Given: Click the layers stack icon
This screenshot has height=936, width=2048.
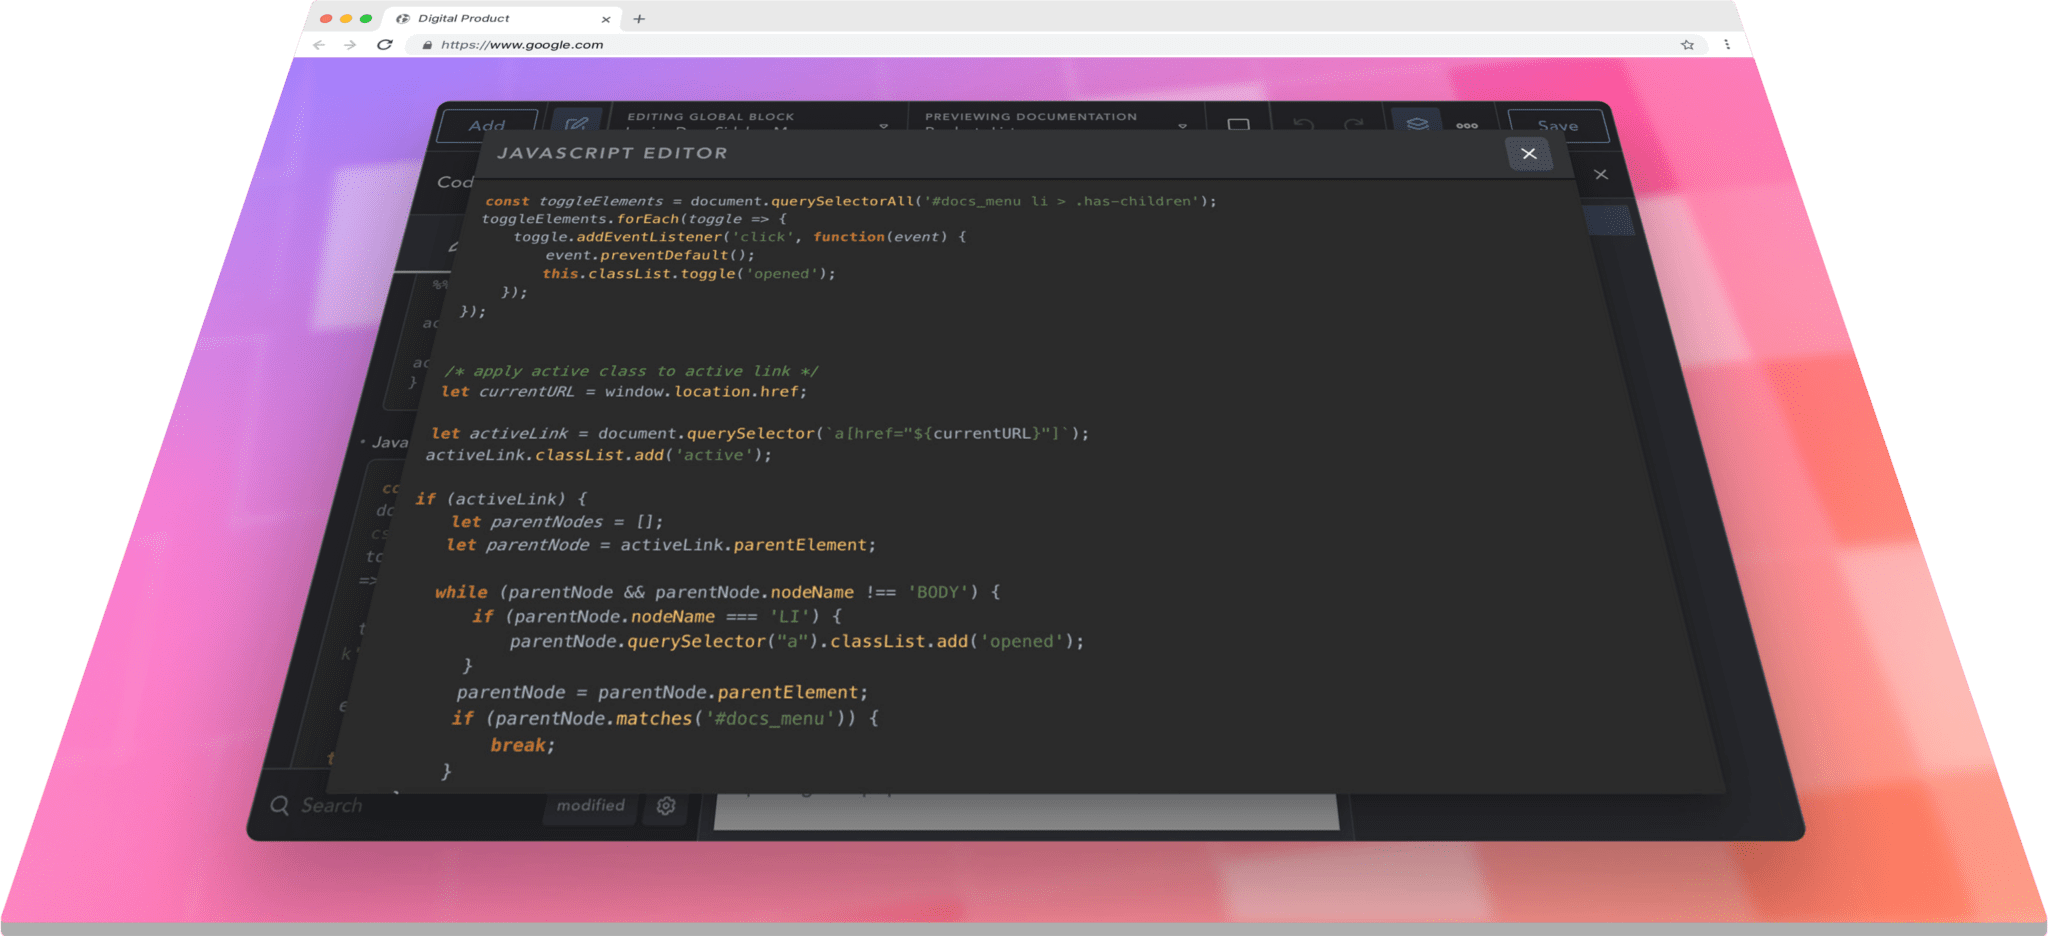Looking at the screenshot, I should tap(1417, 123).
